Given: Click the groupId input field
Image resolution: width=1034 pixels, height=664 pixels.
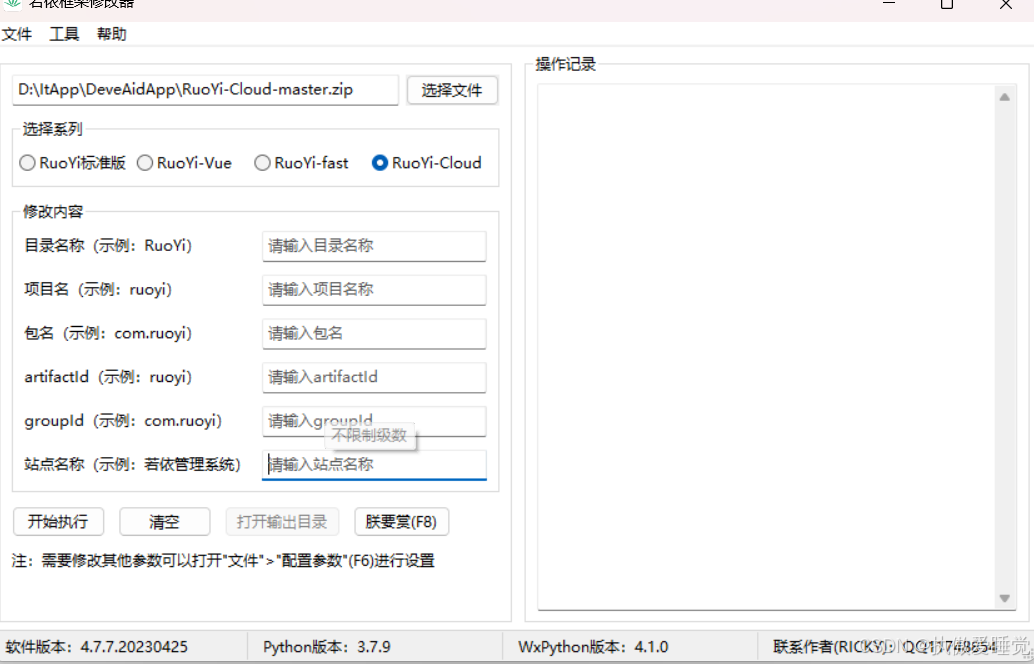Looking at the screenshot, I should click(374, 421).
